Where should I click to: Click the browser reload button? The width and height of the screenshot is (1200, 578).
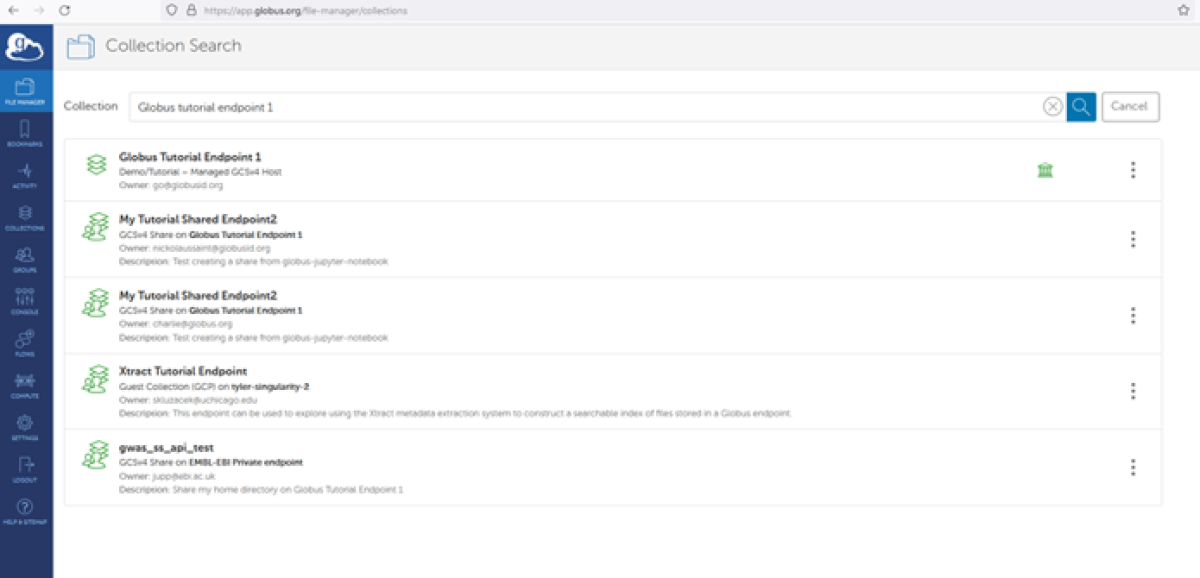[64, 10]
